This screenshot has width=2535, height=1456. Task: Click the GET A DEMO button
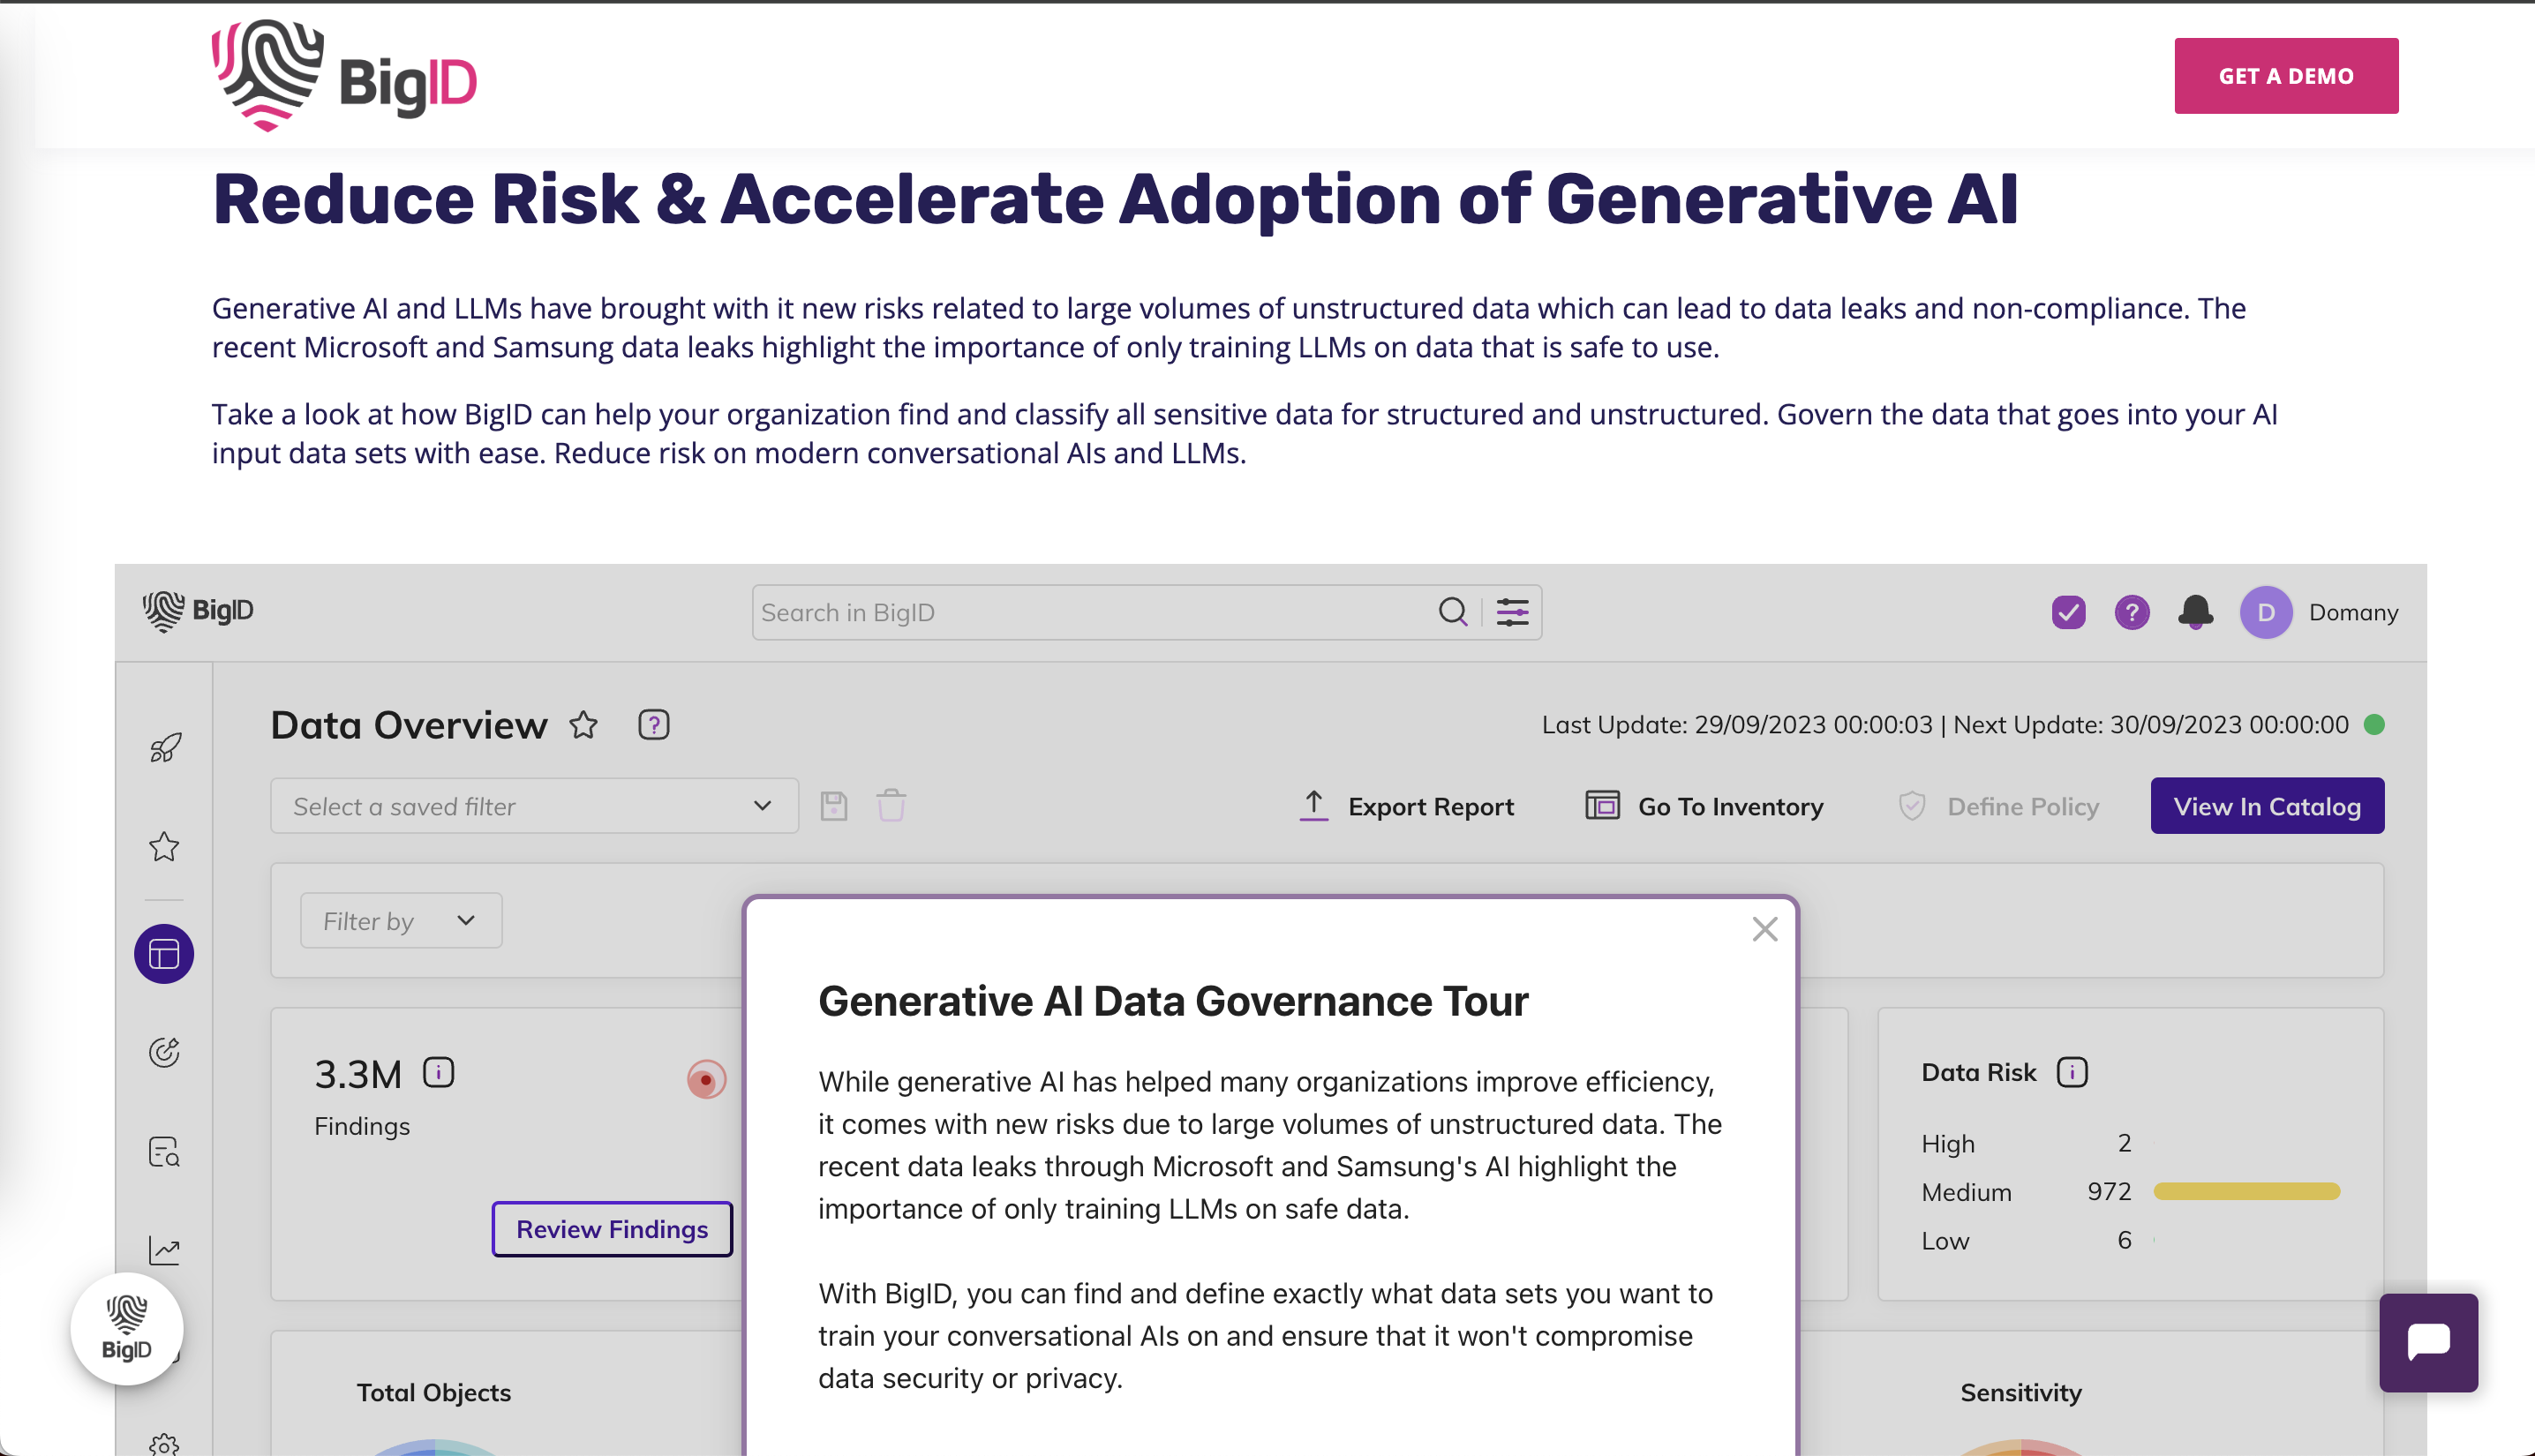point(2286,75)
